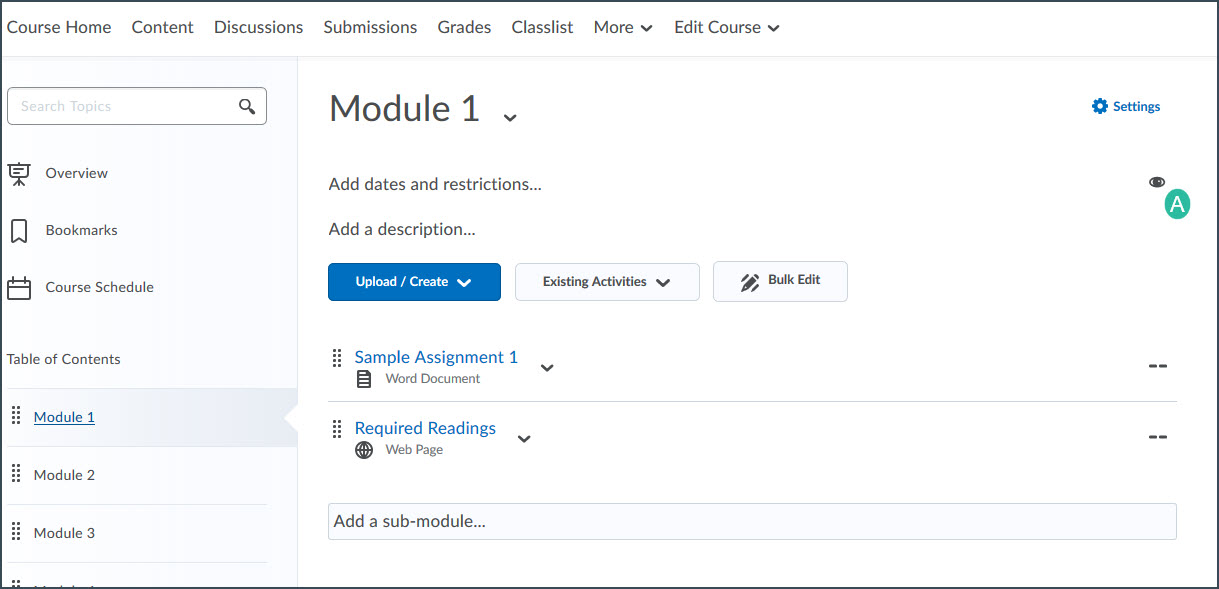Expand the Existing Activities dropdown
The width and height of the screenshot is (1219, 589).
(x=606, y=281)
